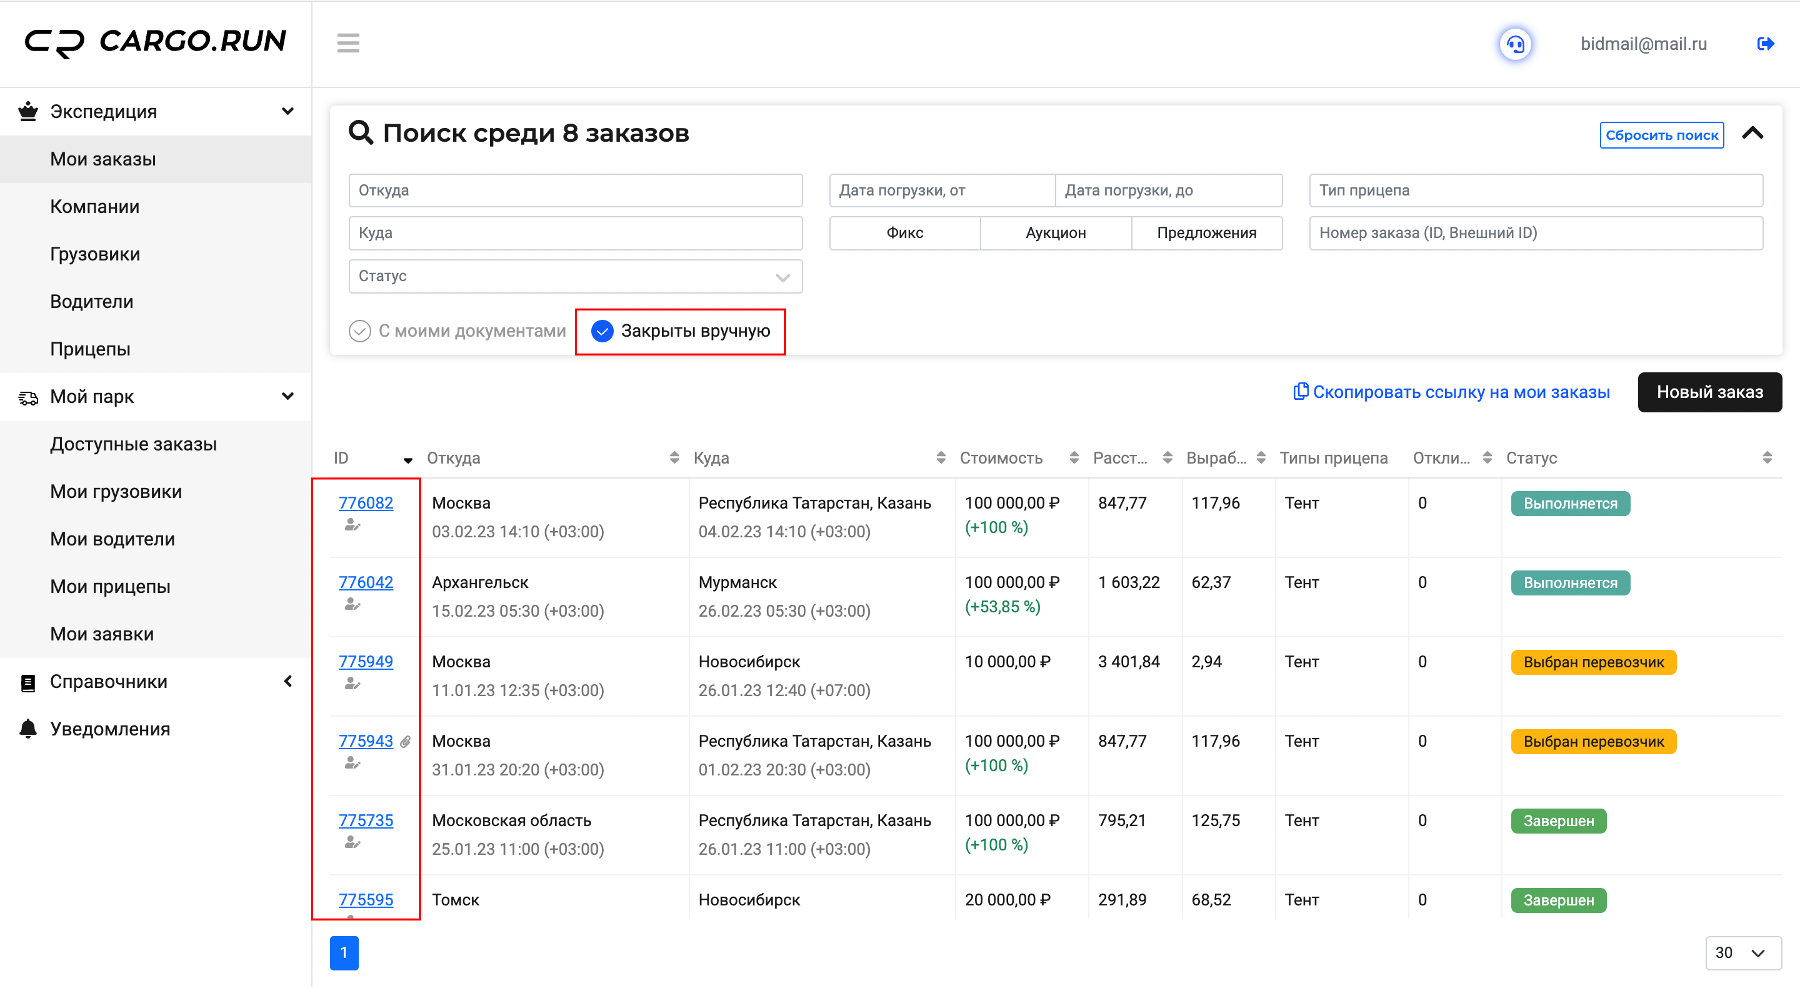
Task: Click the paperclip icon beside order 775943
Action: tap(405, 742)
